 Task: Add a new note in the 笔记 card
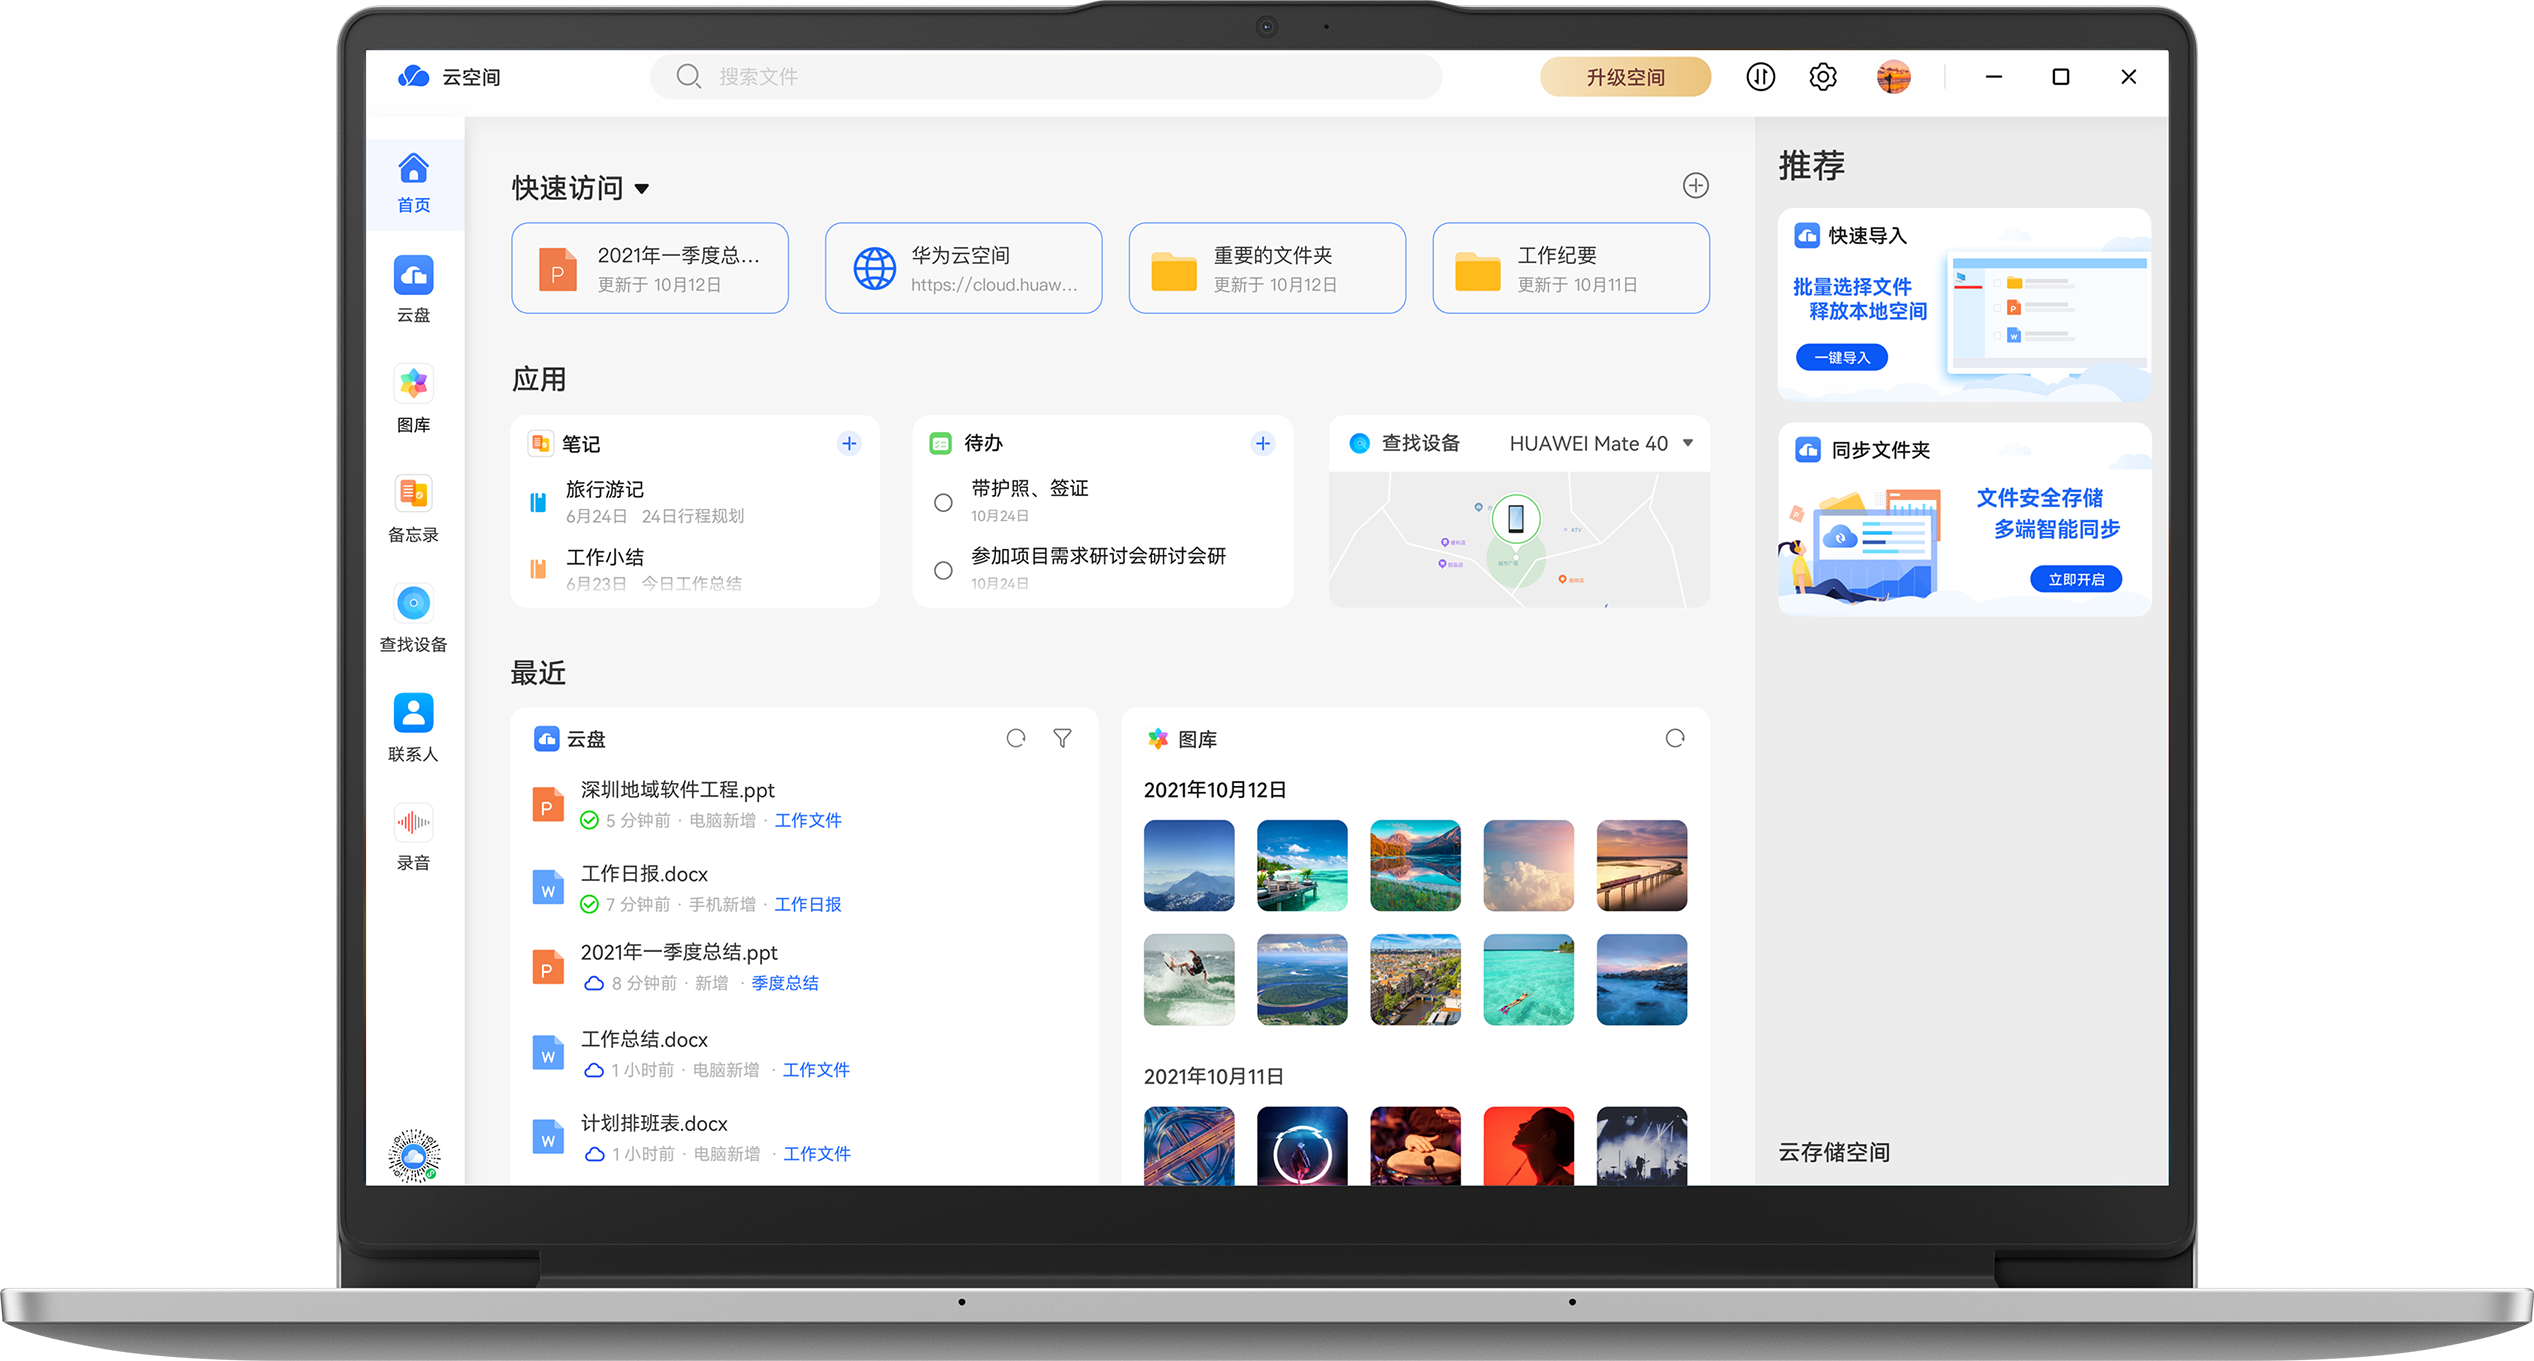tap(848, 443)
